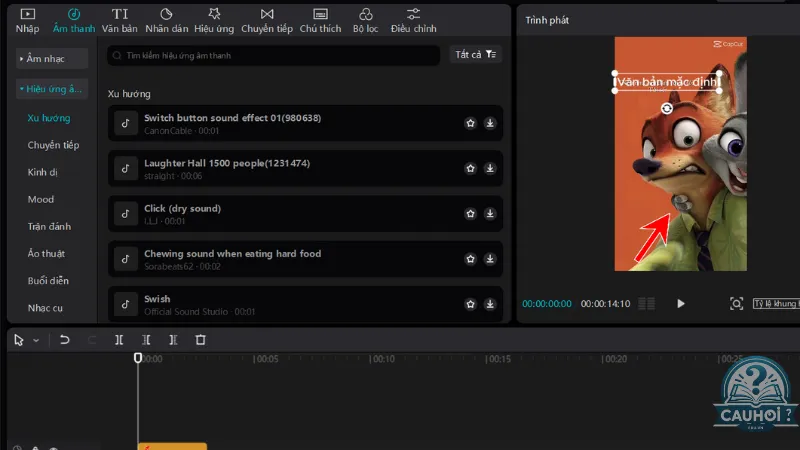Open the Chuyển tiếp transitions tab
Viewport: 800px width, 450px height.
click(267, 21)
